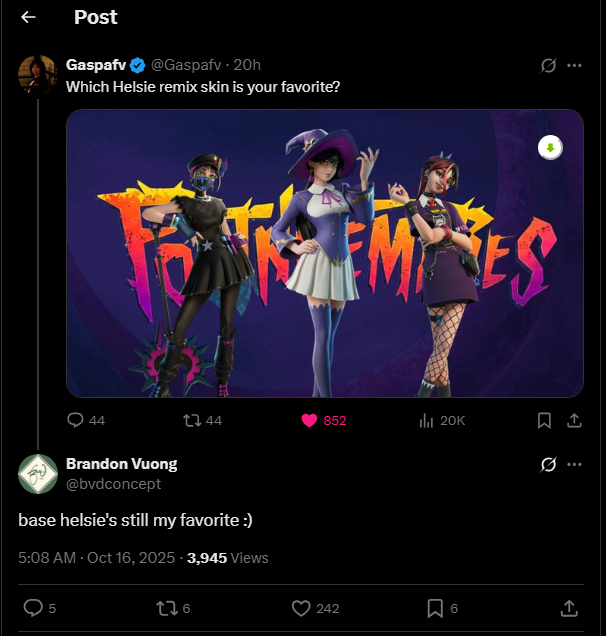606x636 pixels.
Task: Open the Helsie remix skins image
Action: pyautogui.click(x=325, y=254)
